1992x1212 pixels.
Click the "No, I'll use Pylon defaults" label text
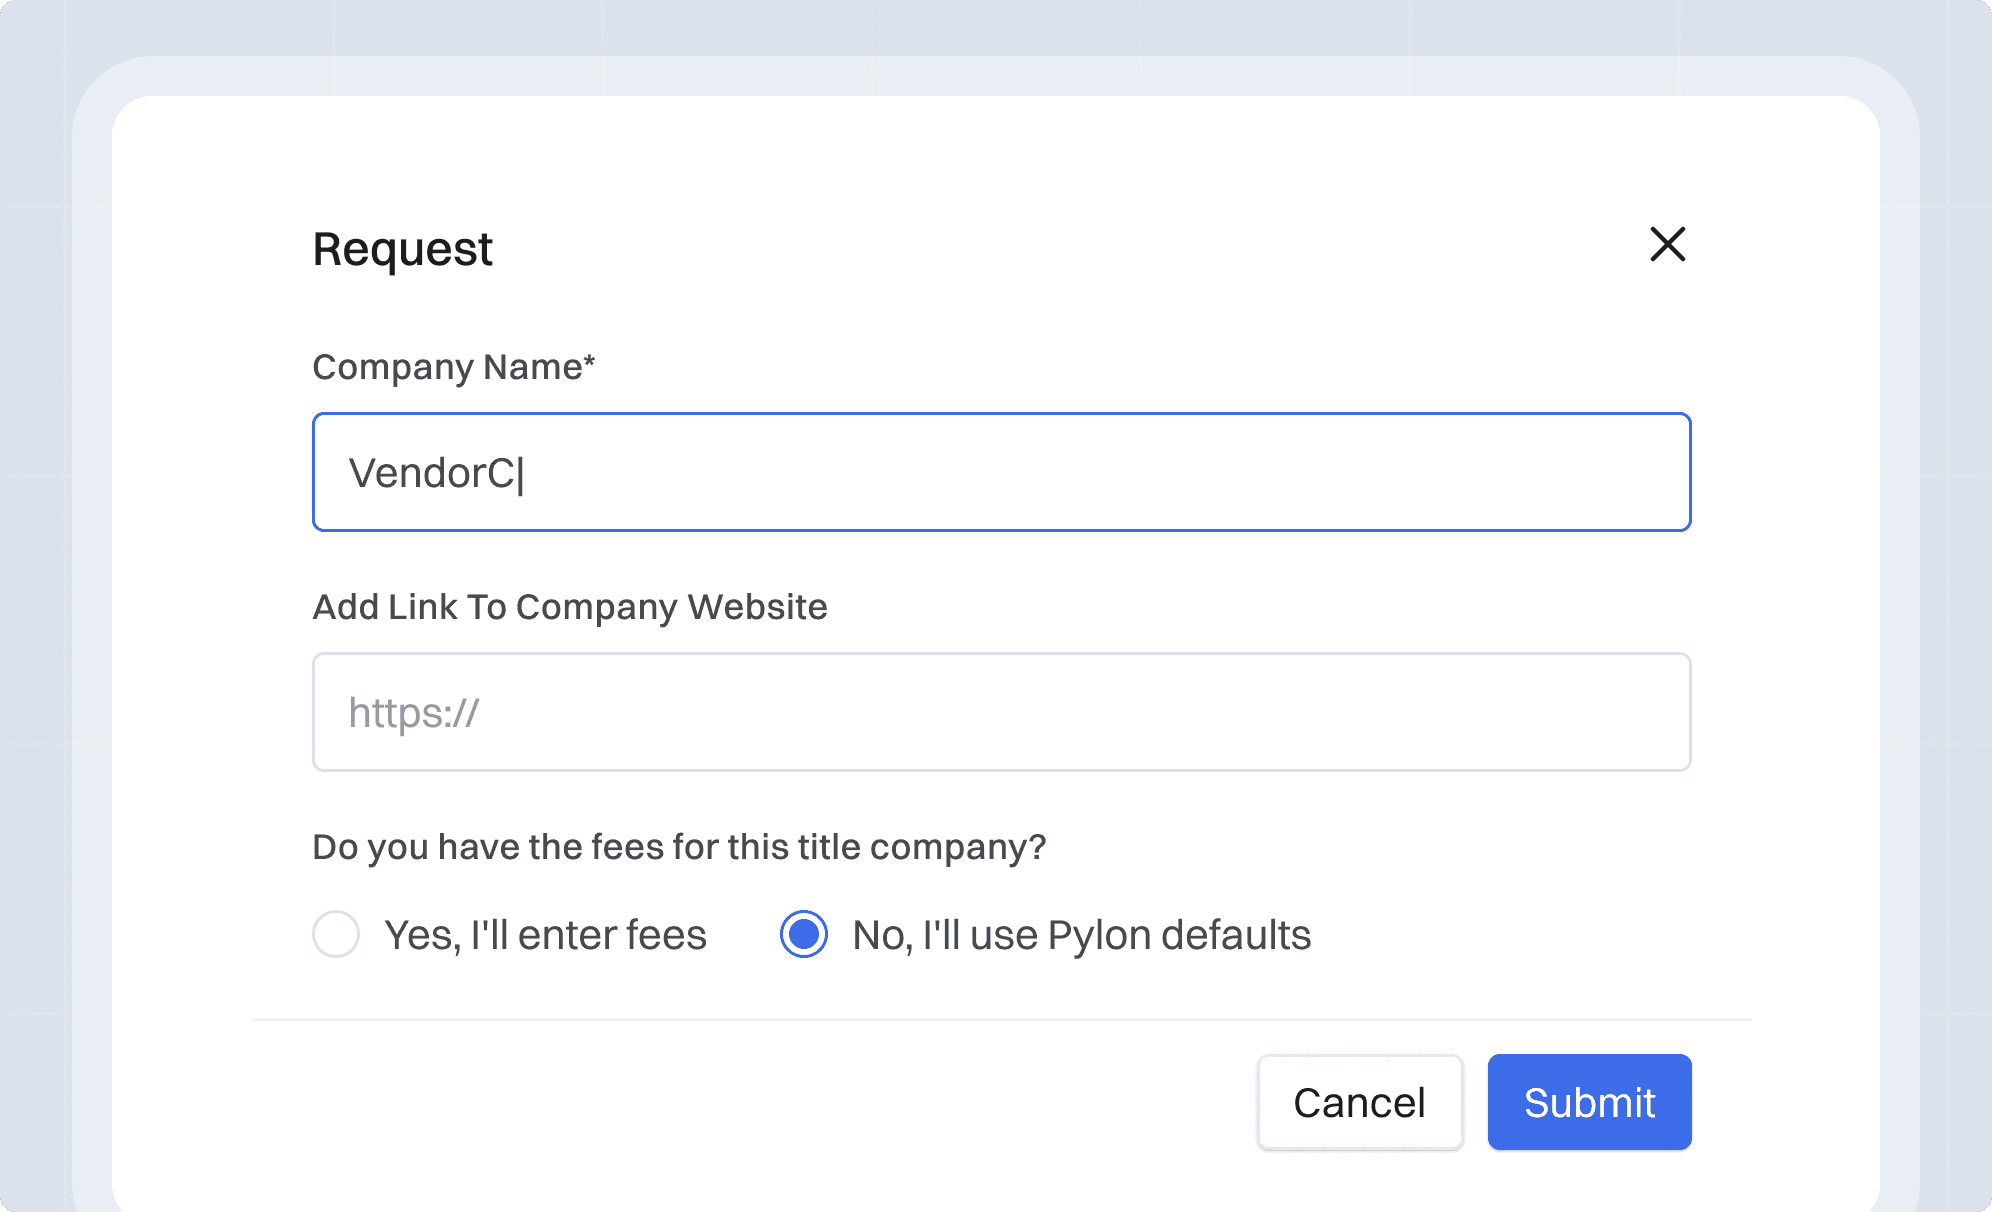pyautogui.click(x=1081, y=935)
